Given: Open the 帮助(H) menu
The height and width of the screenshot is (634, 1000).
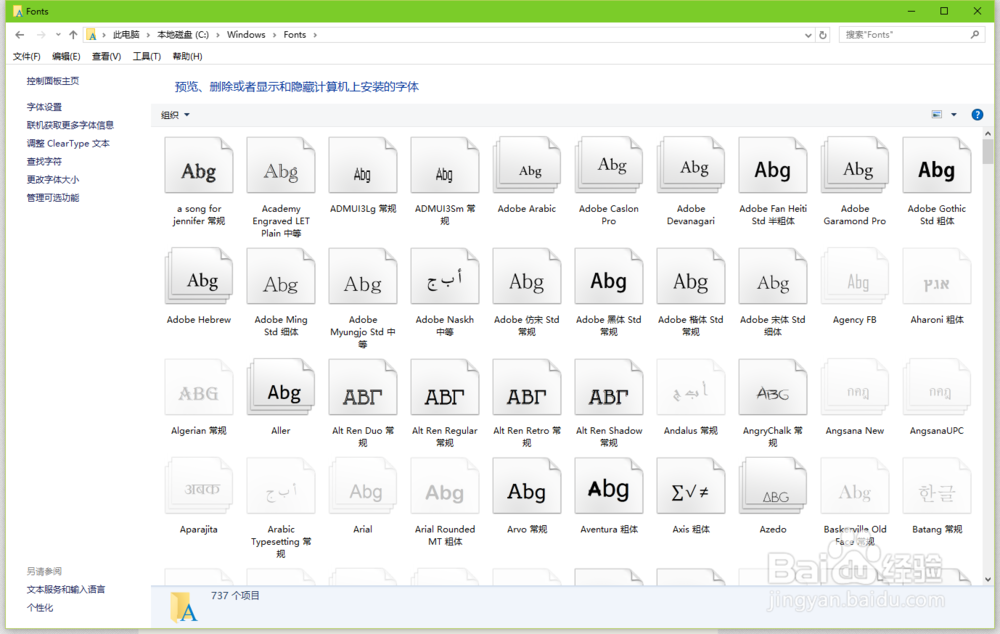Looking at the screenshot, I should pos(188,56).
